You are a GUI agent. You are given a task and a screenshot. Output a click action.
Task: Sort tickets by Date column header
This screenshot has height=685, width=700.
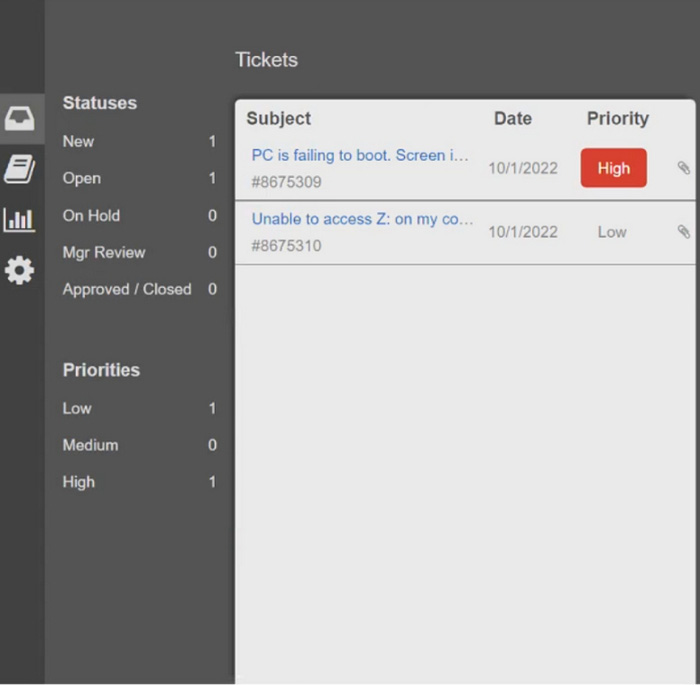512,119
